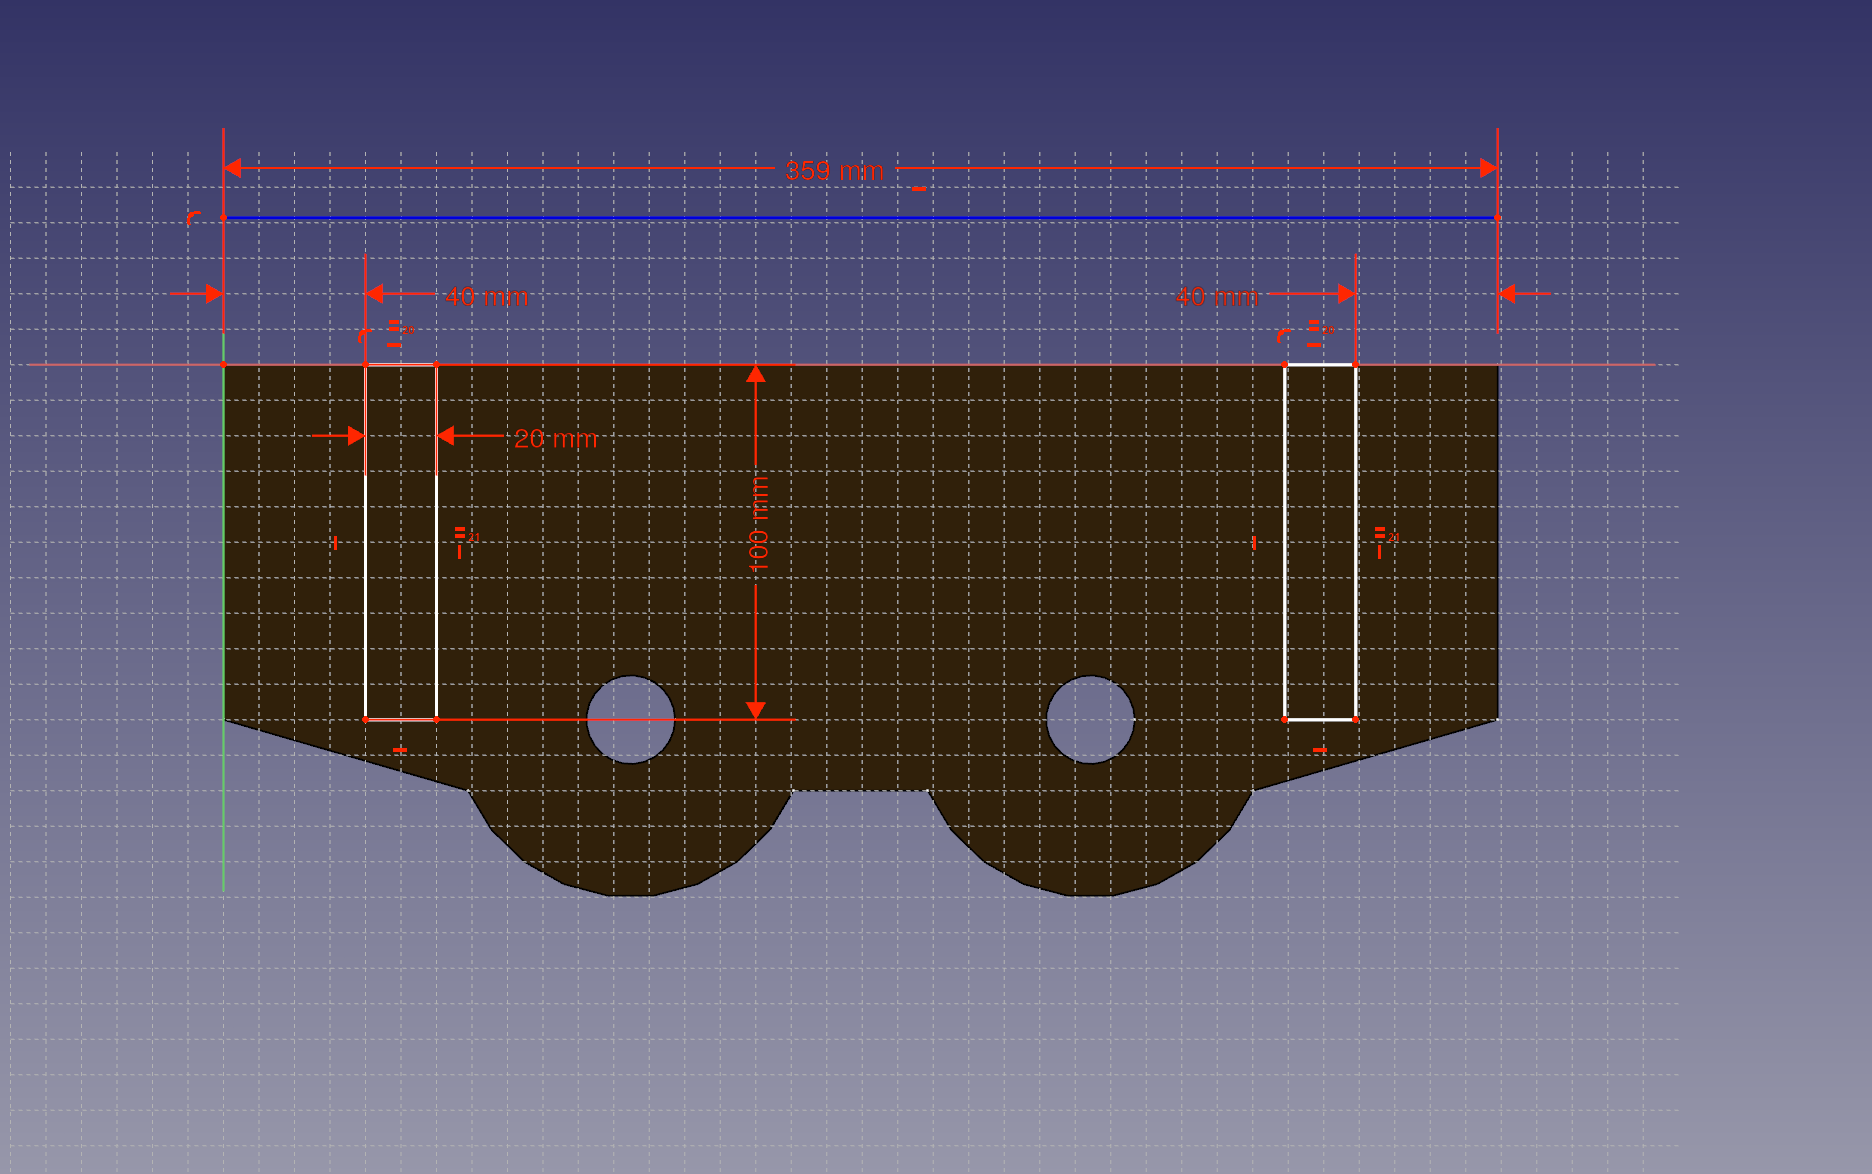Click inside the left circular hole
This screenshot has width=1872, height=1174.
630,720
